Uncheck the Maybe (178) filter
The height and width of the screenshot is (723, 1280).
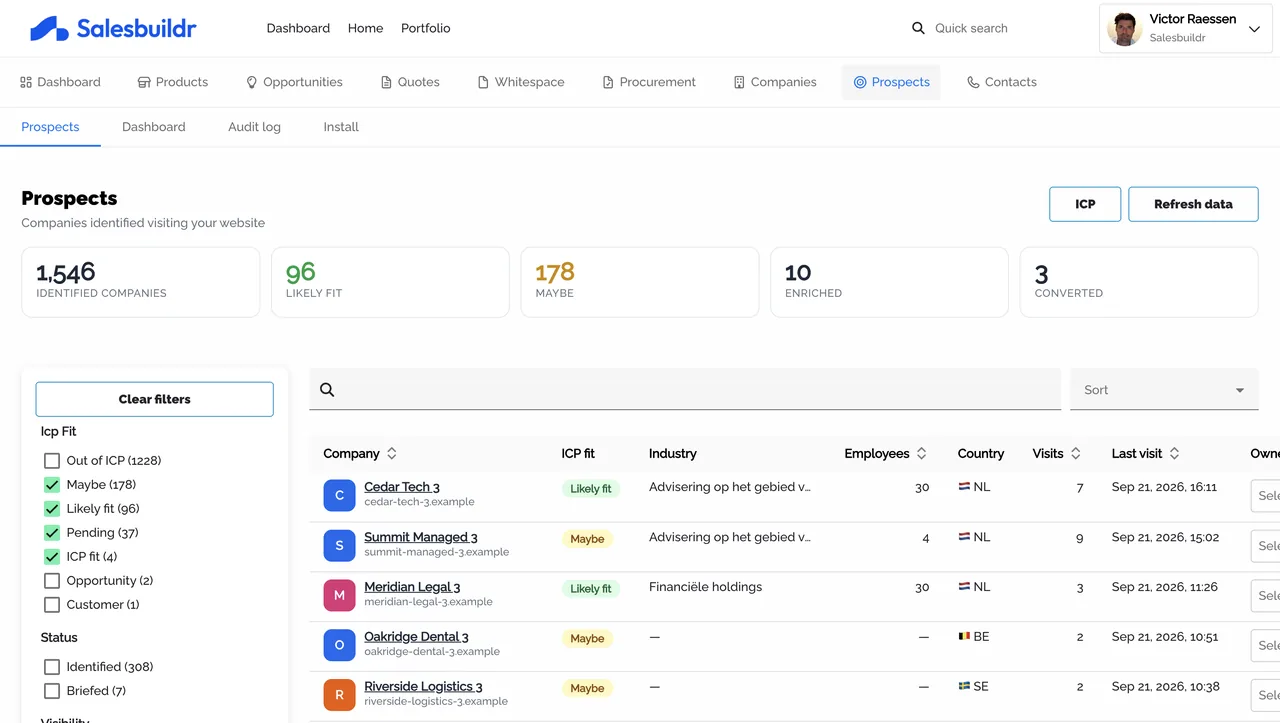pyautogui.click(x=52, y=485)
